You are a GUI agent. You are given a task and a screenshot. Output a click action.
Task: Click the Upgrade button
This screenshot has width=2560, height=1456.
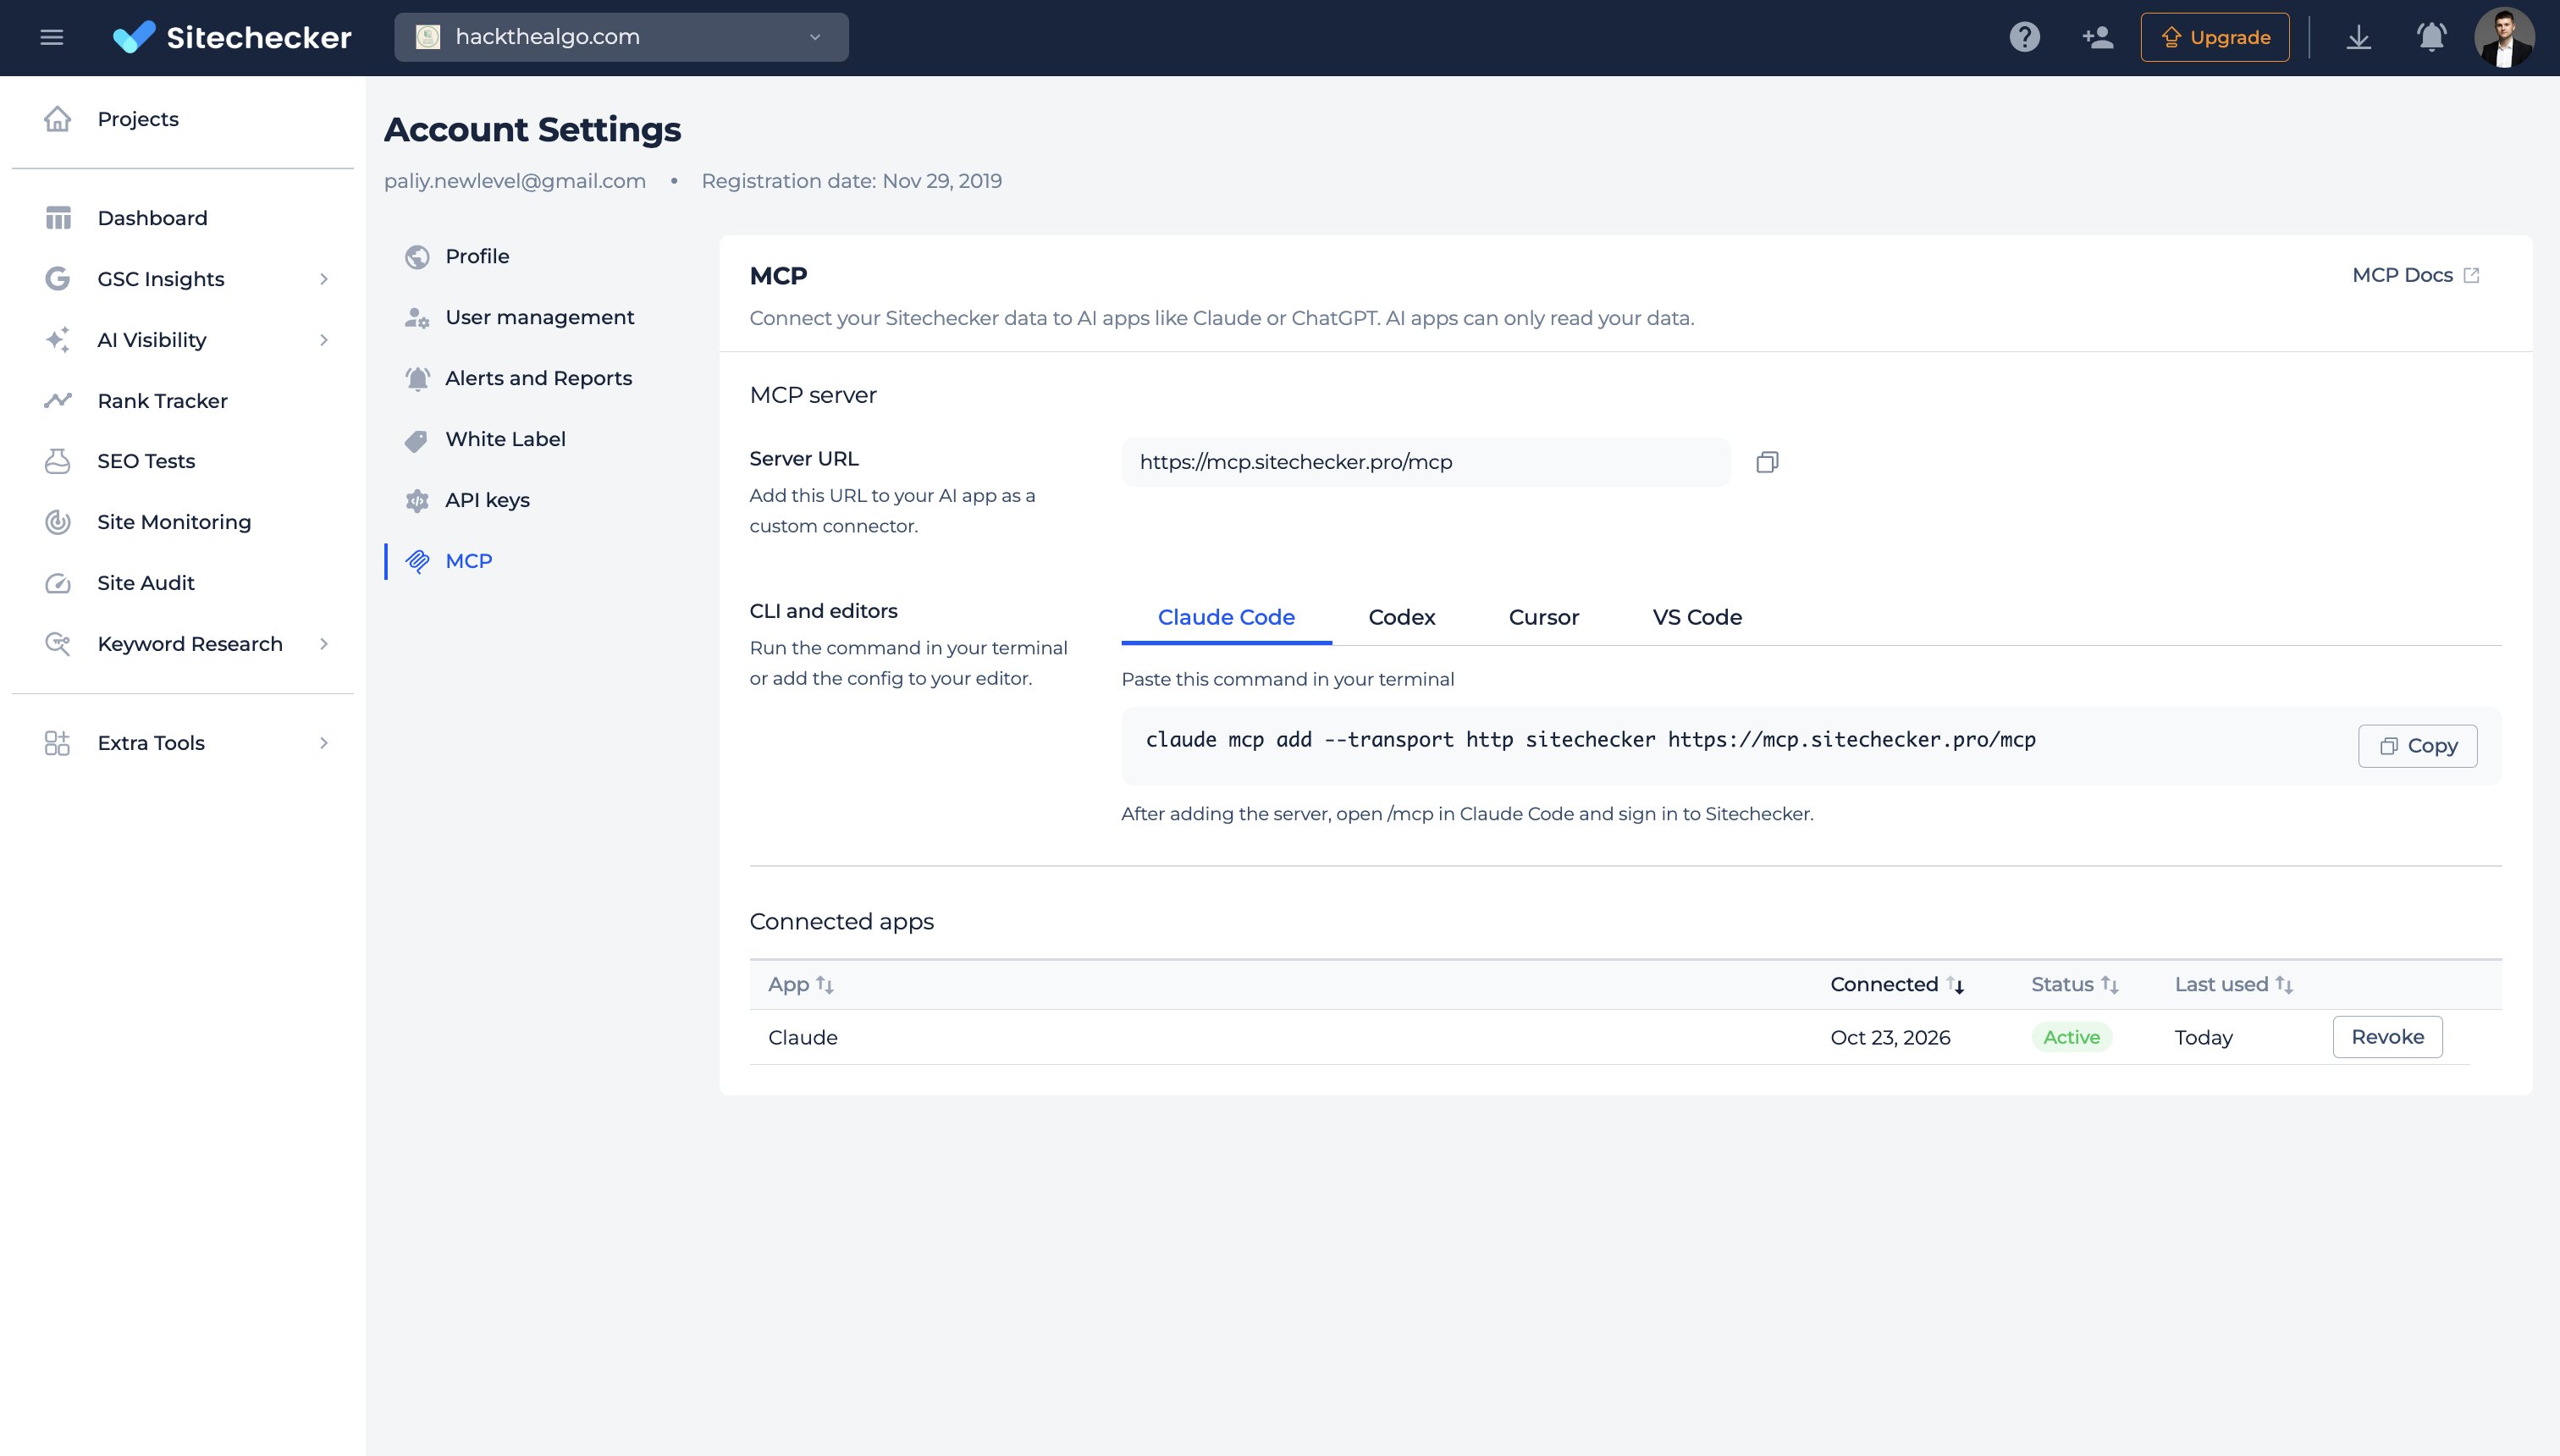pyautogui.click(x=2215, y=37)
